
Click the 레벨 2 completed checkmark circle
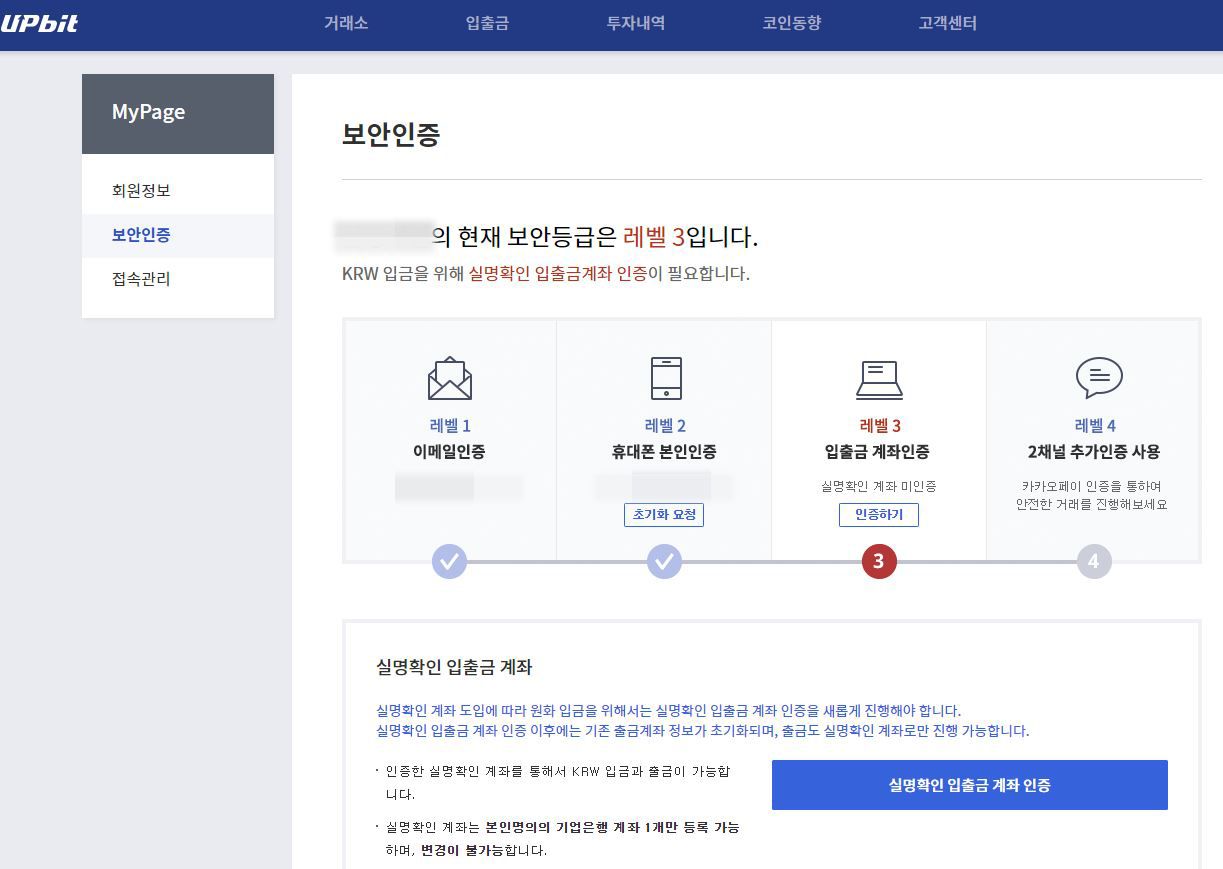pos(665,561)
